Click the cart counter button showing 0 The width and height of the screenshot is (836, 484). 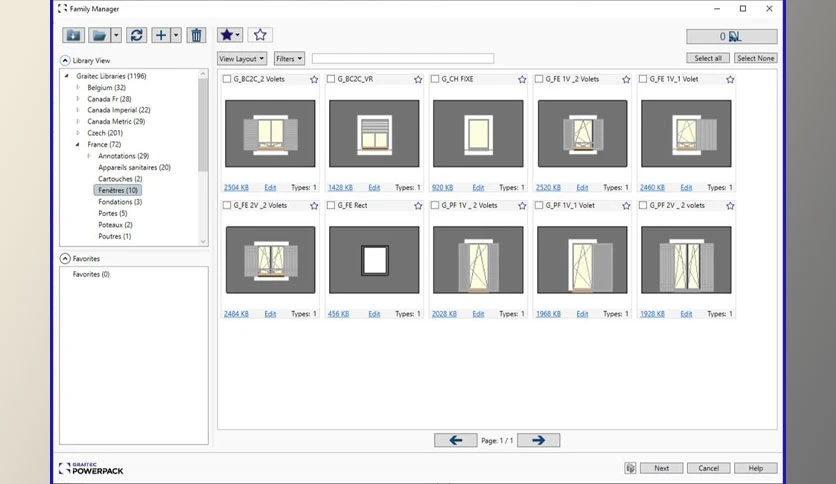(x=732, y=36)
